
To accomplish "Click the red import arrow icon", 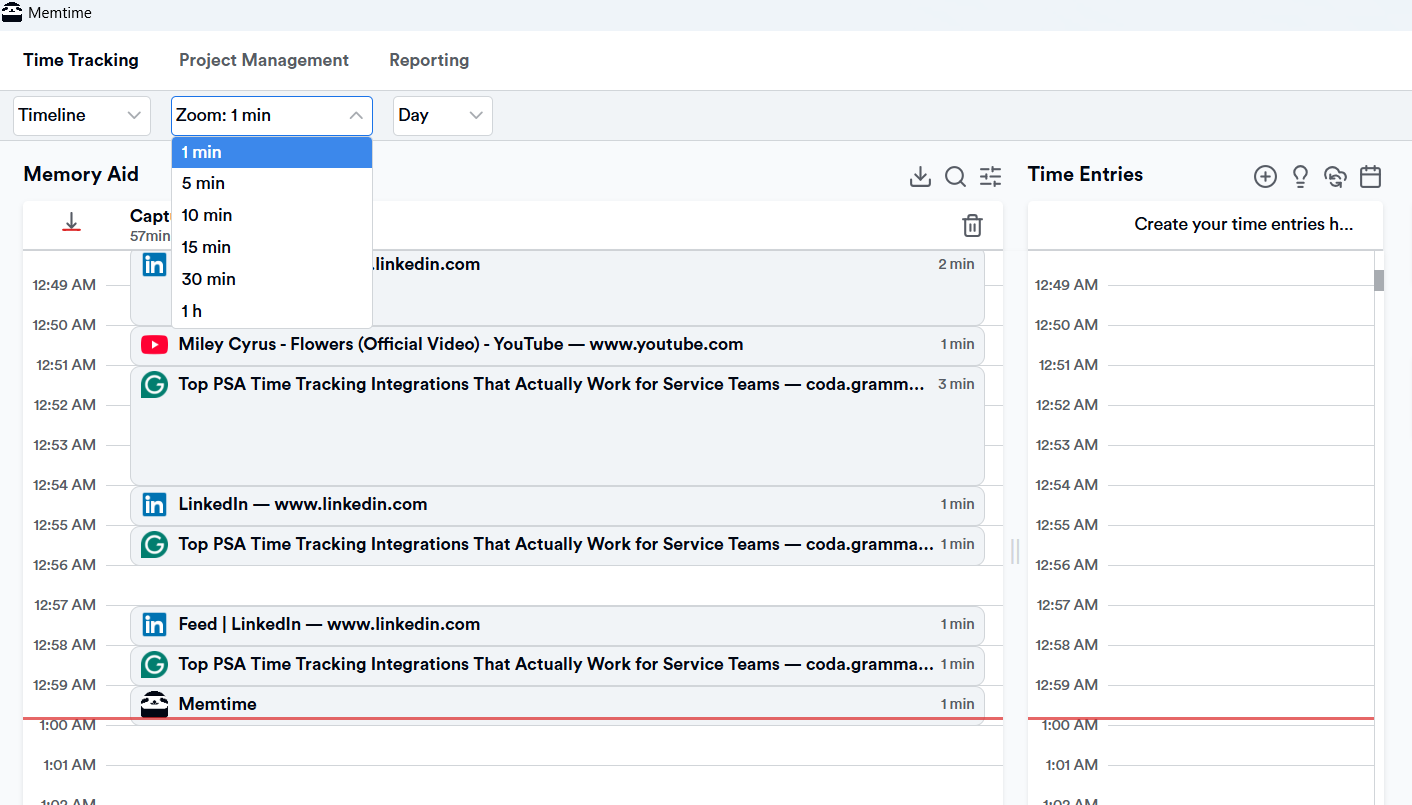I will [71, 222].
